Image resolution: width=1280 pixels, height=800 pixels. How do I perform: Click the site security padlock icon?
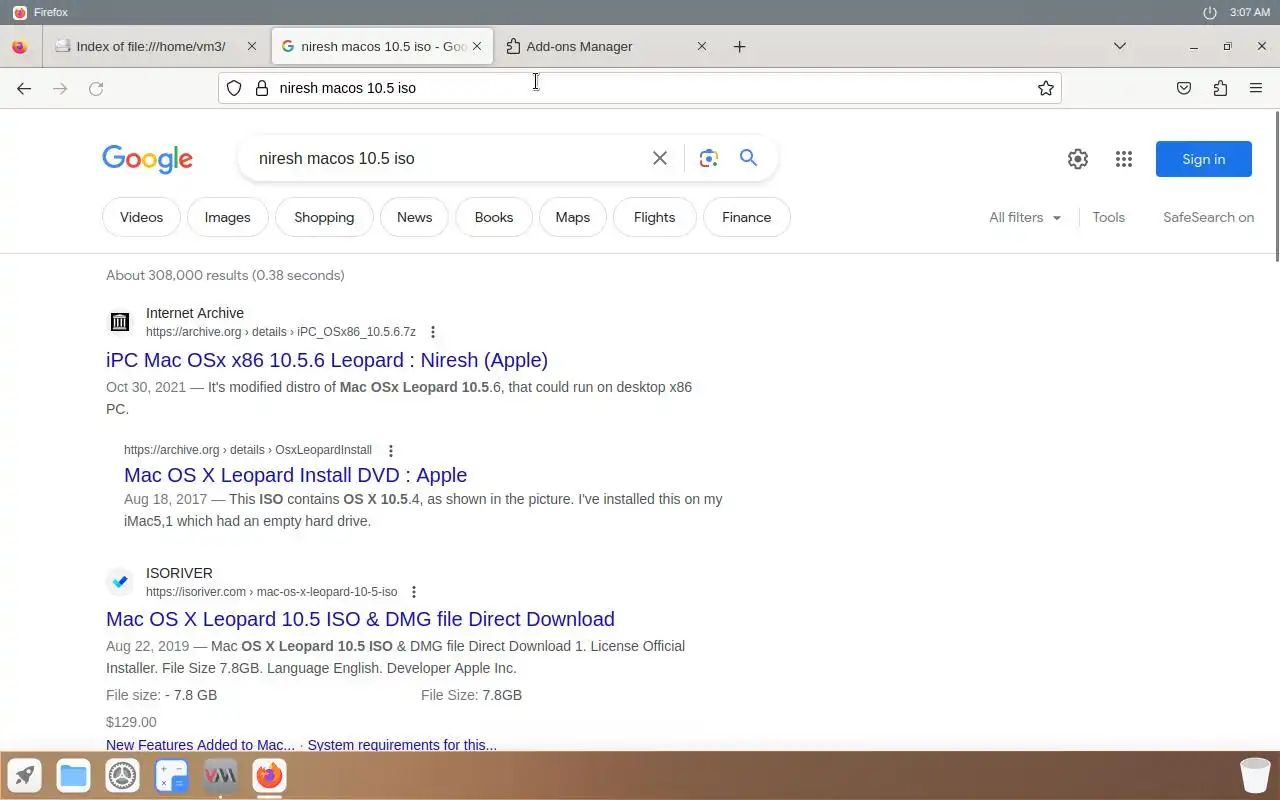pyautogui.click(x=262, y=88)
